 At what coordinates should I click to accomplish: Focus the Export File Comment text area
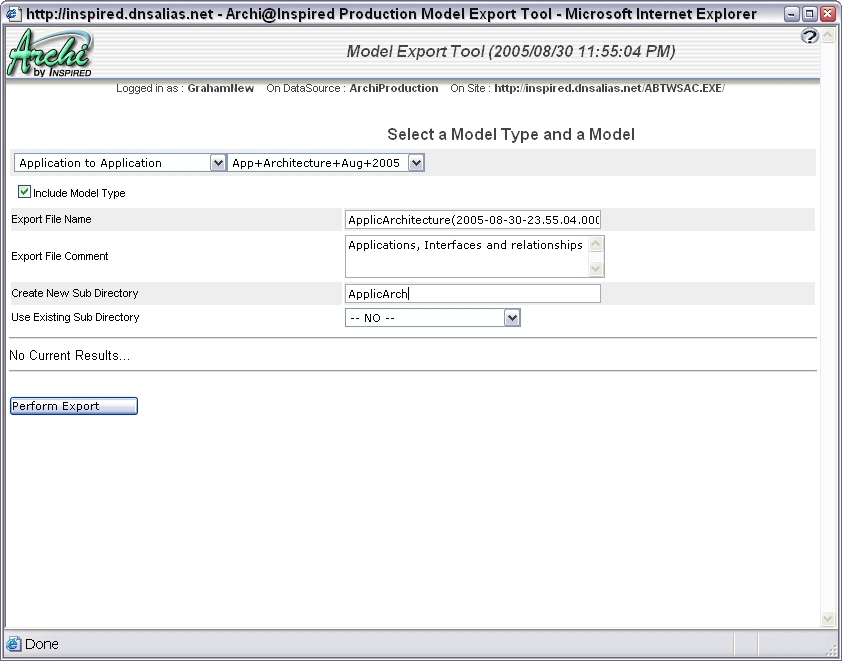click(465, 256)
